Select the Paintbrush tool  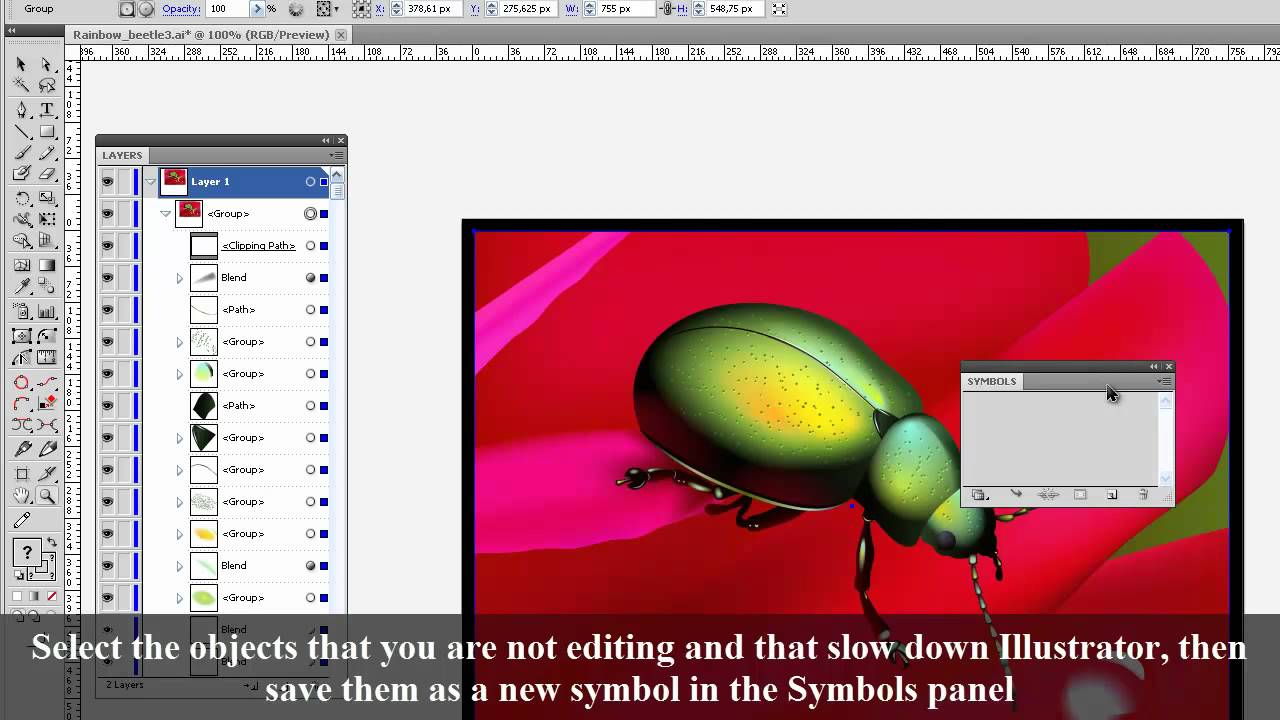point(21,153)
